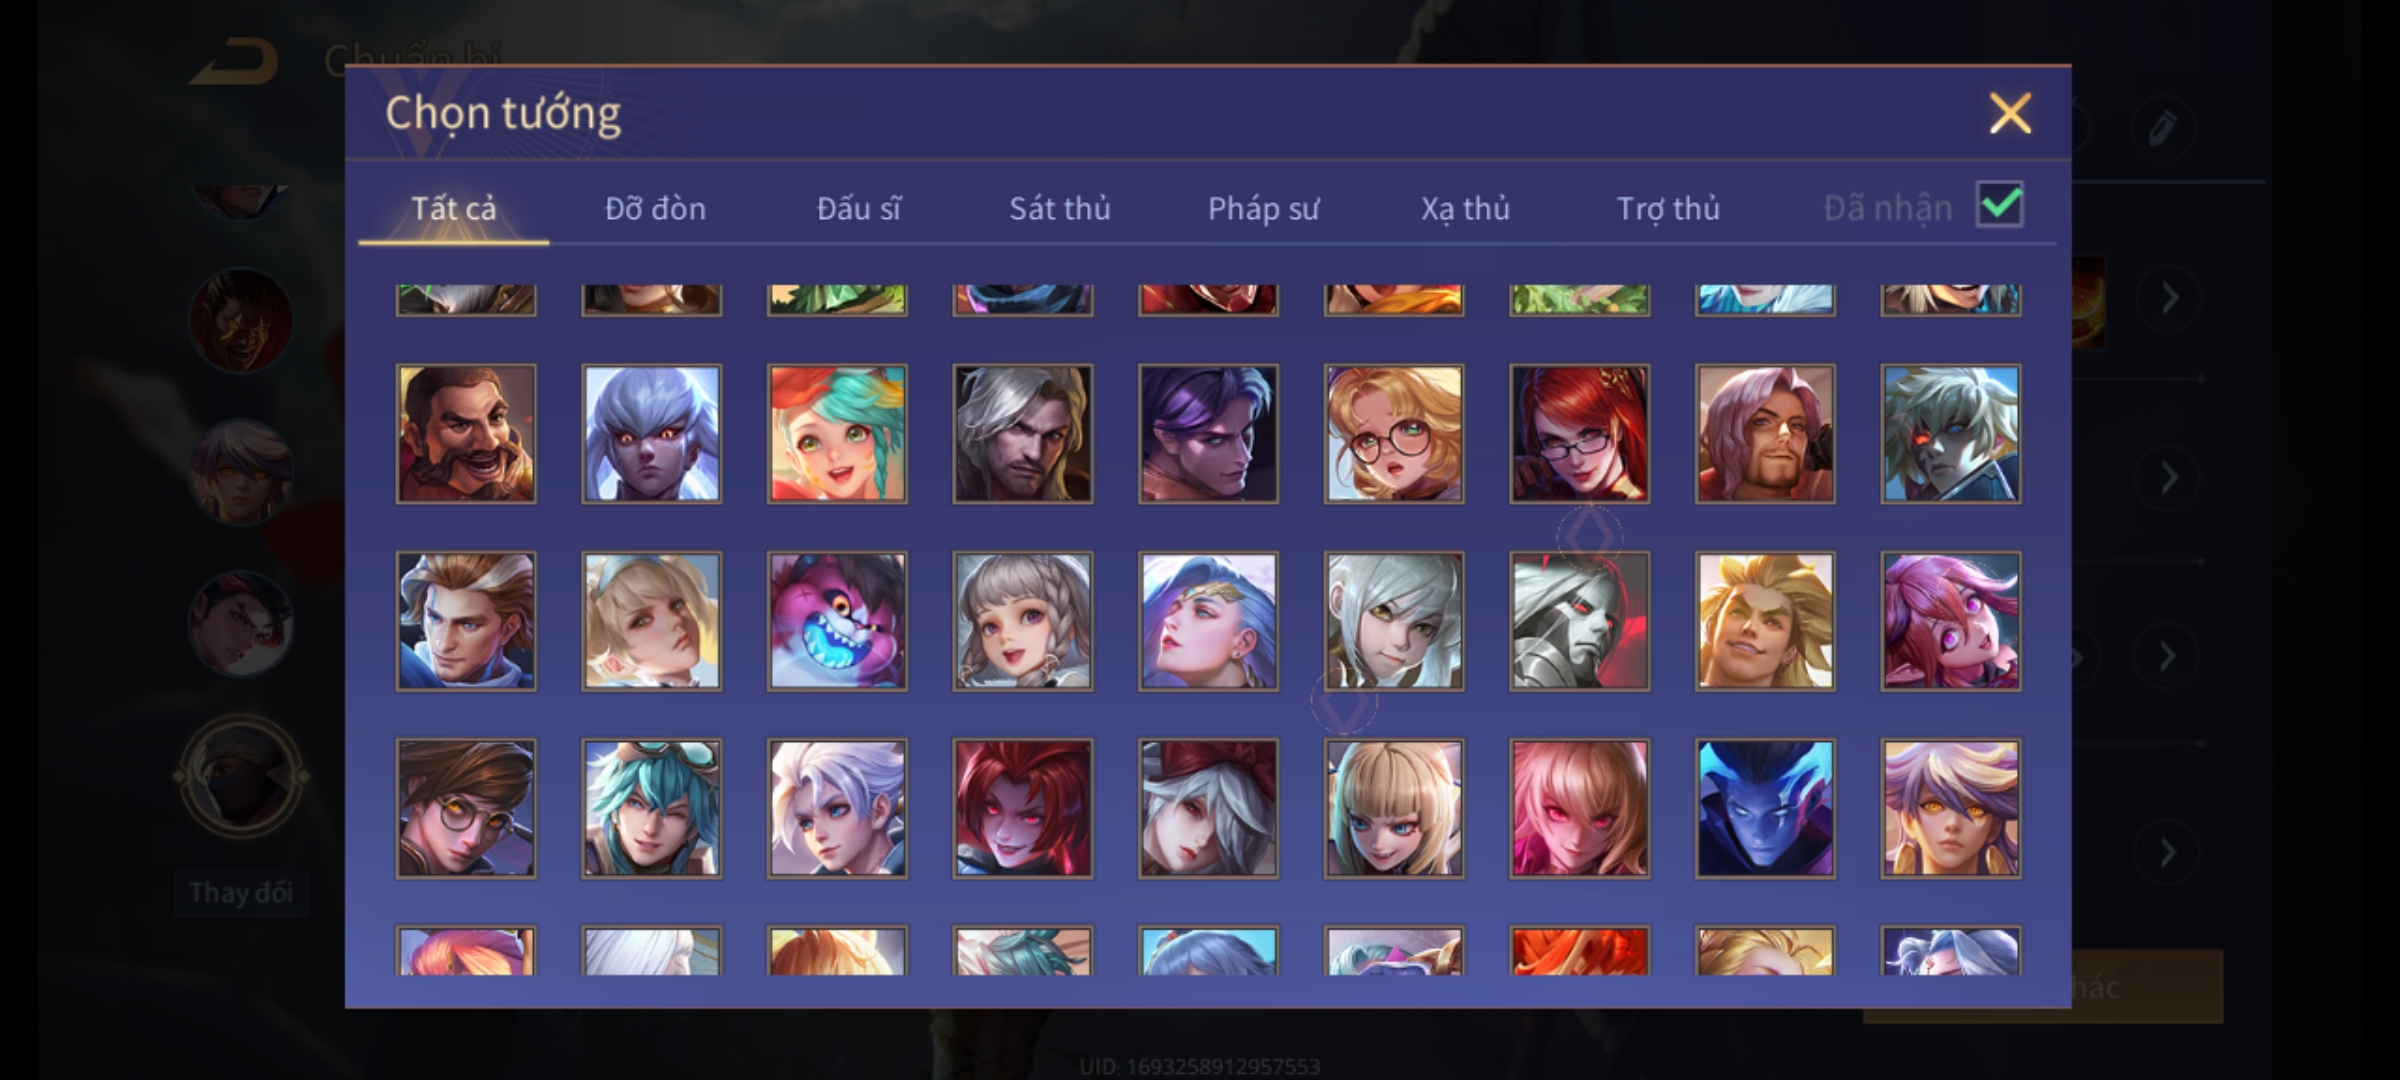Choose the pink-haired elf girl portrait
The width and height of the screenshot is (2400, 1080).
[1951, 621]
